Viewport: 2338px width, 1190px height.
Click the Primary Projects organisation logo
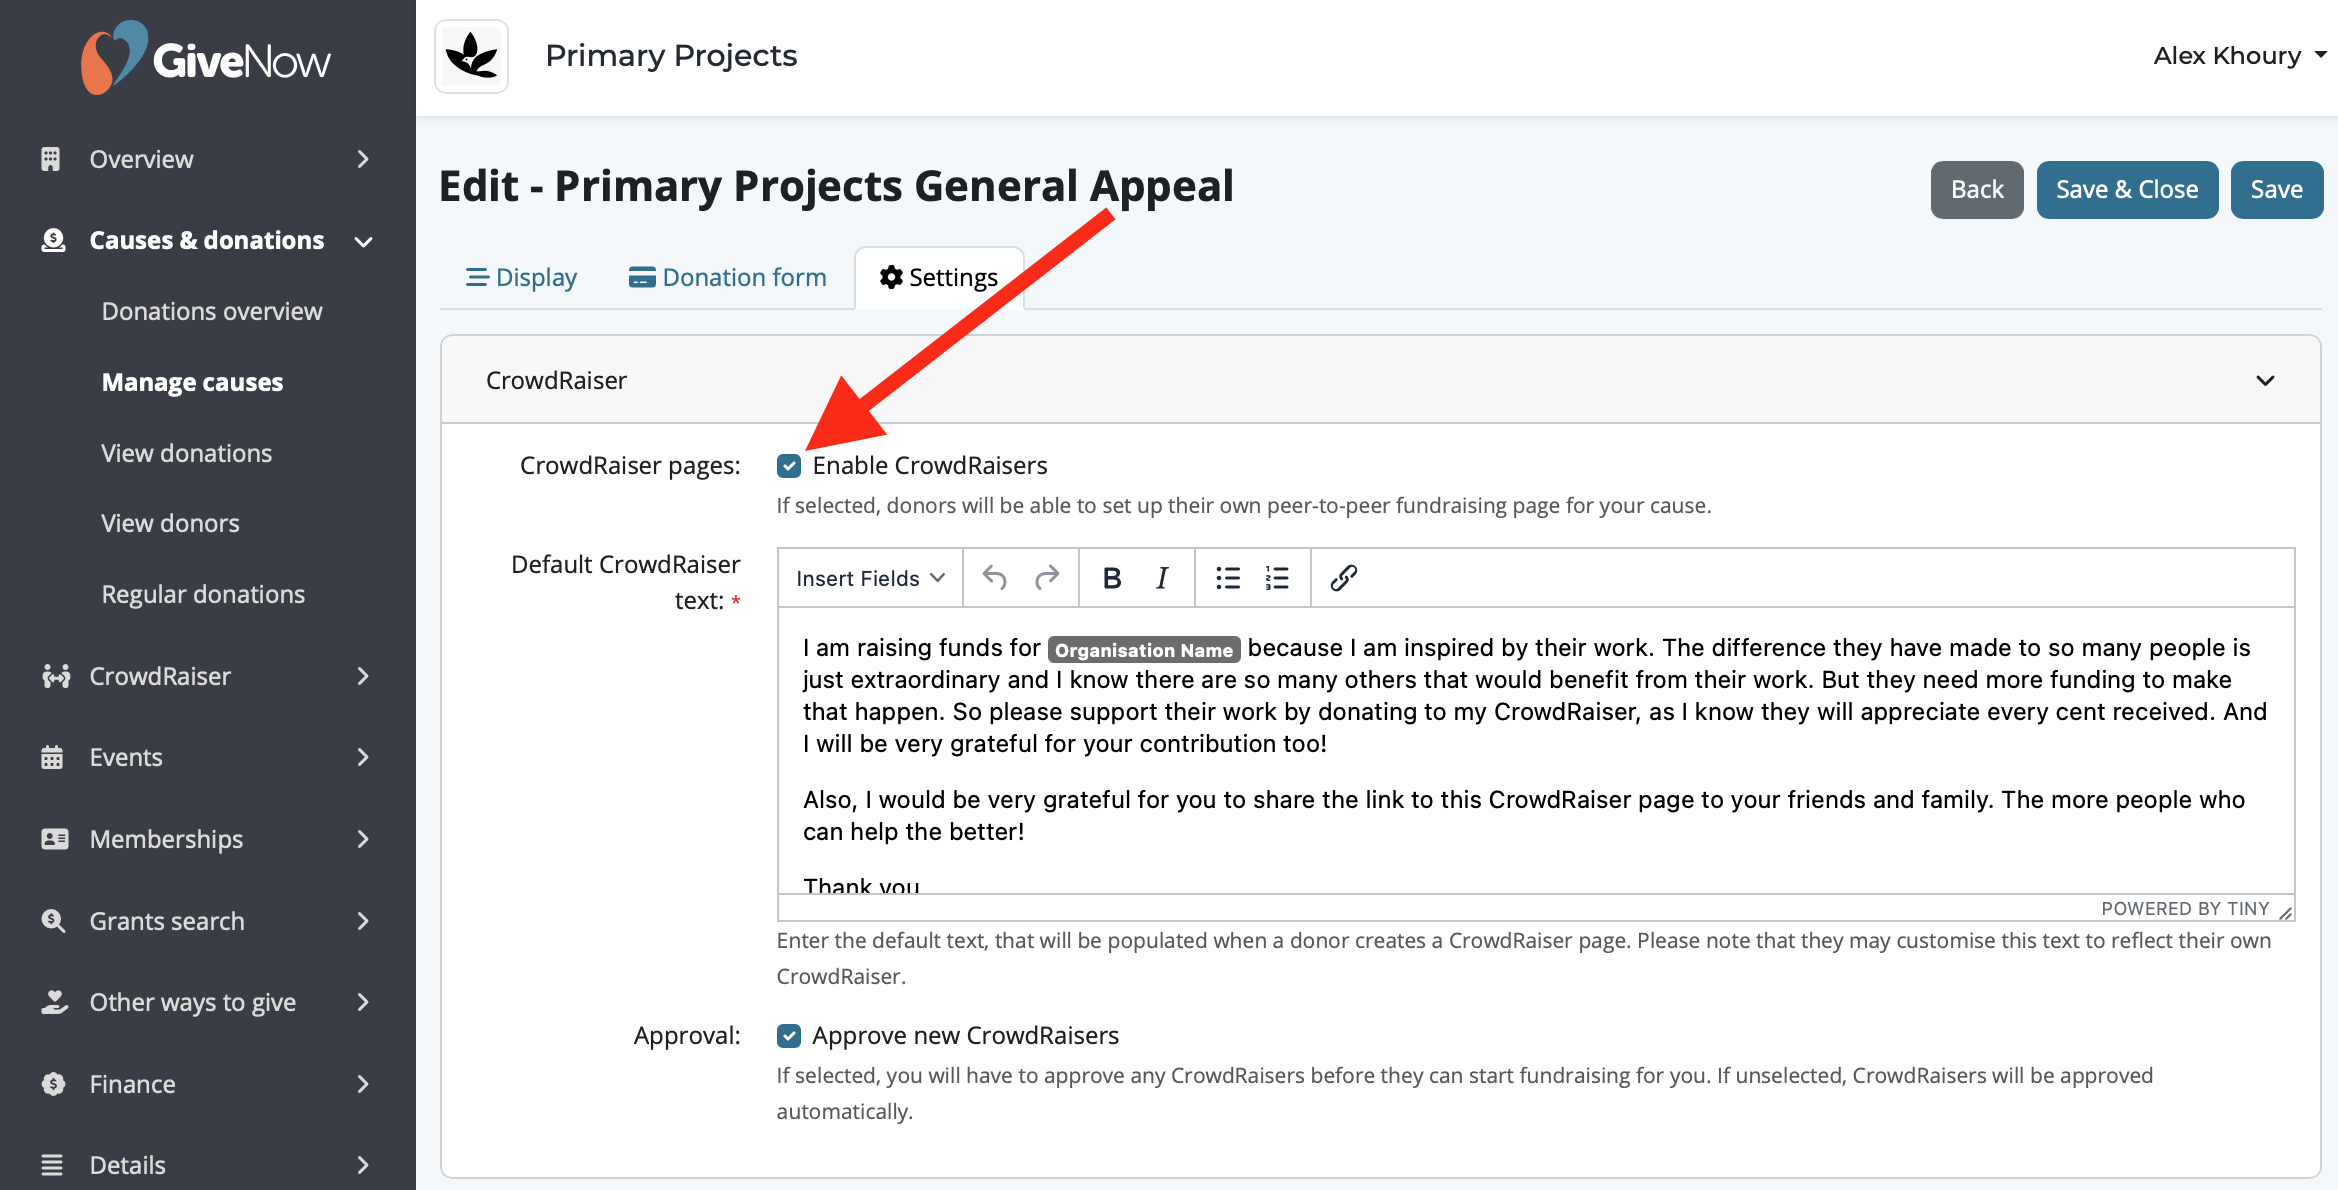[x=472, y=56]
